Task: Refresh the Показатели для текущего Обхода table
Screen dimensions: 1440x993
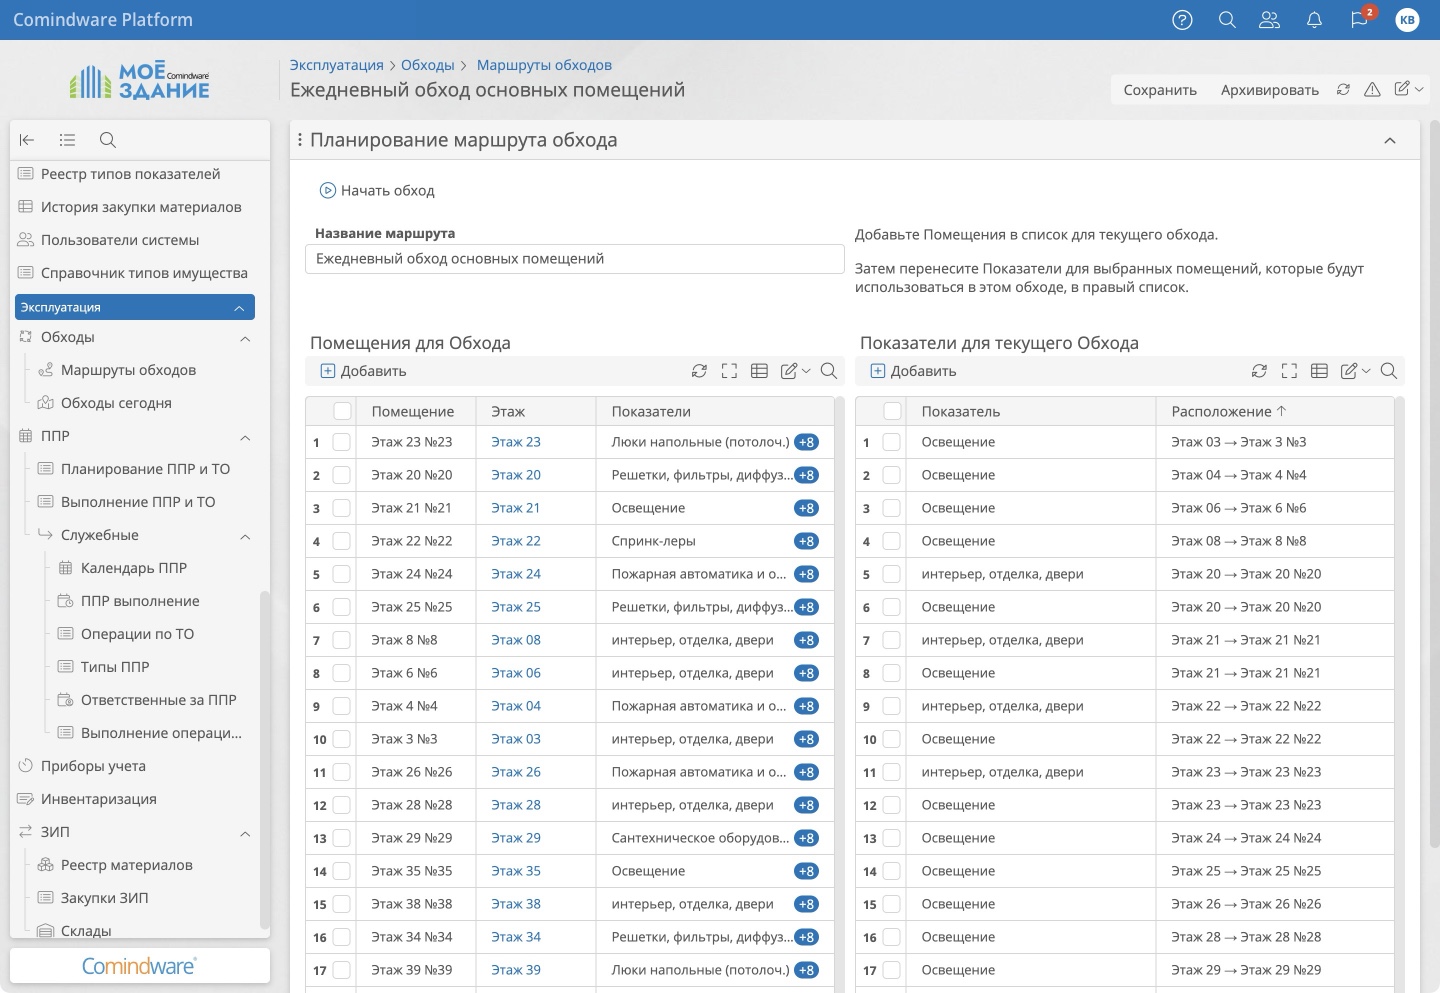Action: [1259, 371]
